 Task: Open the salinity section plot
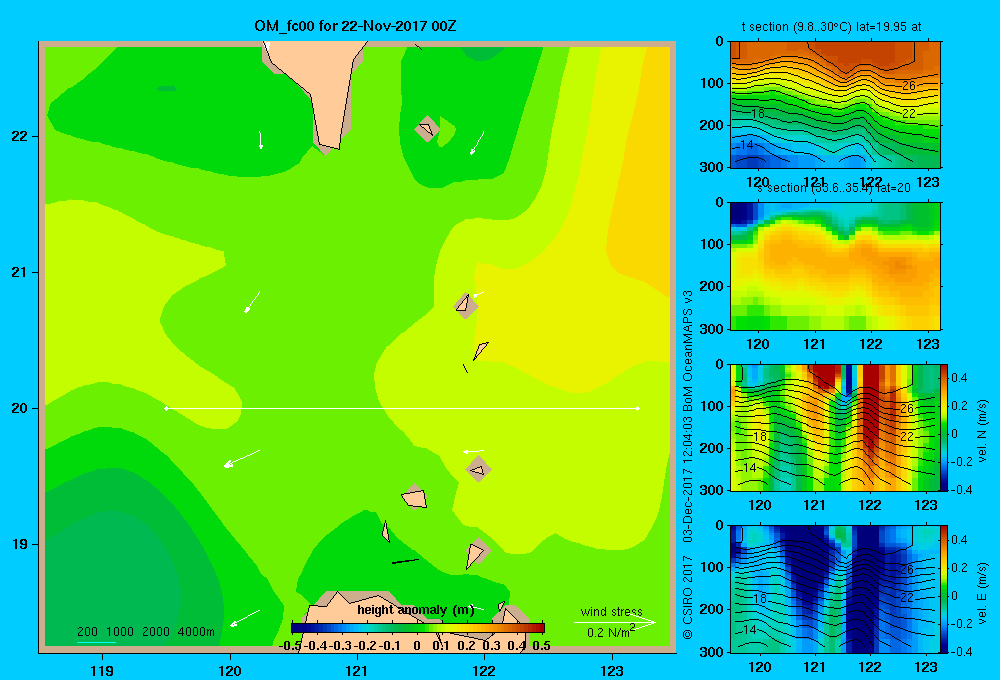point(835,266)
